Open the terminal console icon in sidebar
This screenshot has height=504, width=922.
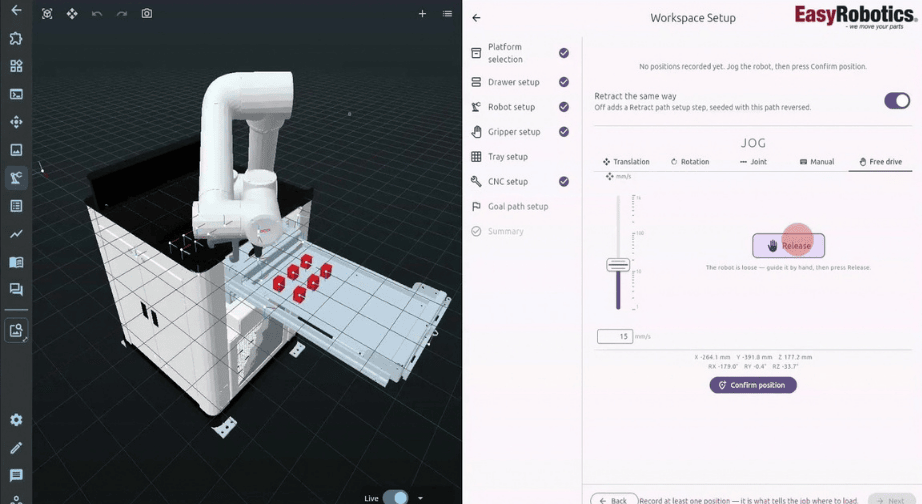click(x=16, y=94)
